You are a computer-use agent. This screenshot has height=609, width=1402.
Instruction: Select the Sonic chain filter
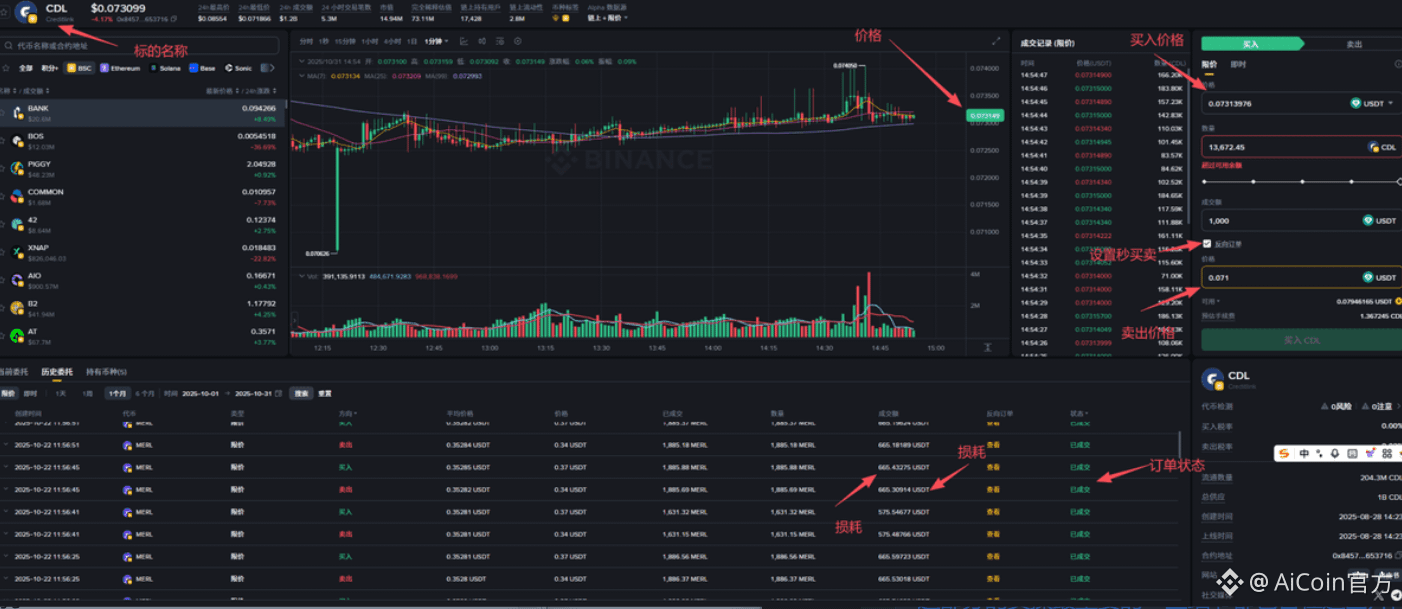(x=238, y=68)
